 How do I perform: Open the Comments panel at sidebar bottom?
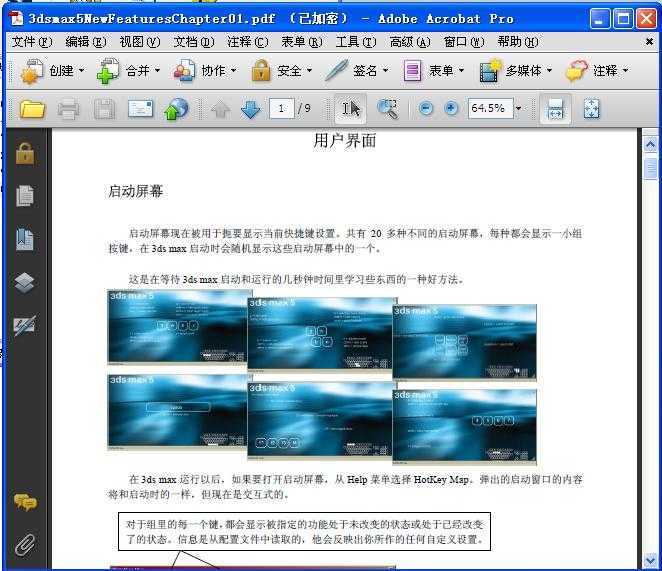coord(25,502)
